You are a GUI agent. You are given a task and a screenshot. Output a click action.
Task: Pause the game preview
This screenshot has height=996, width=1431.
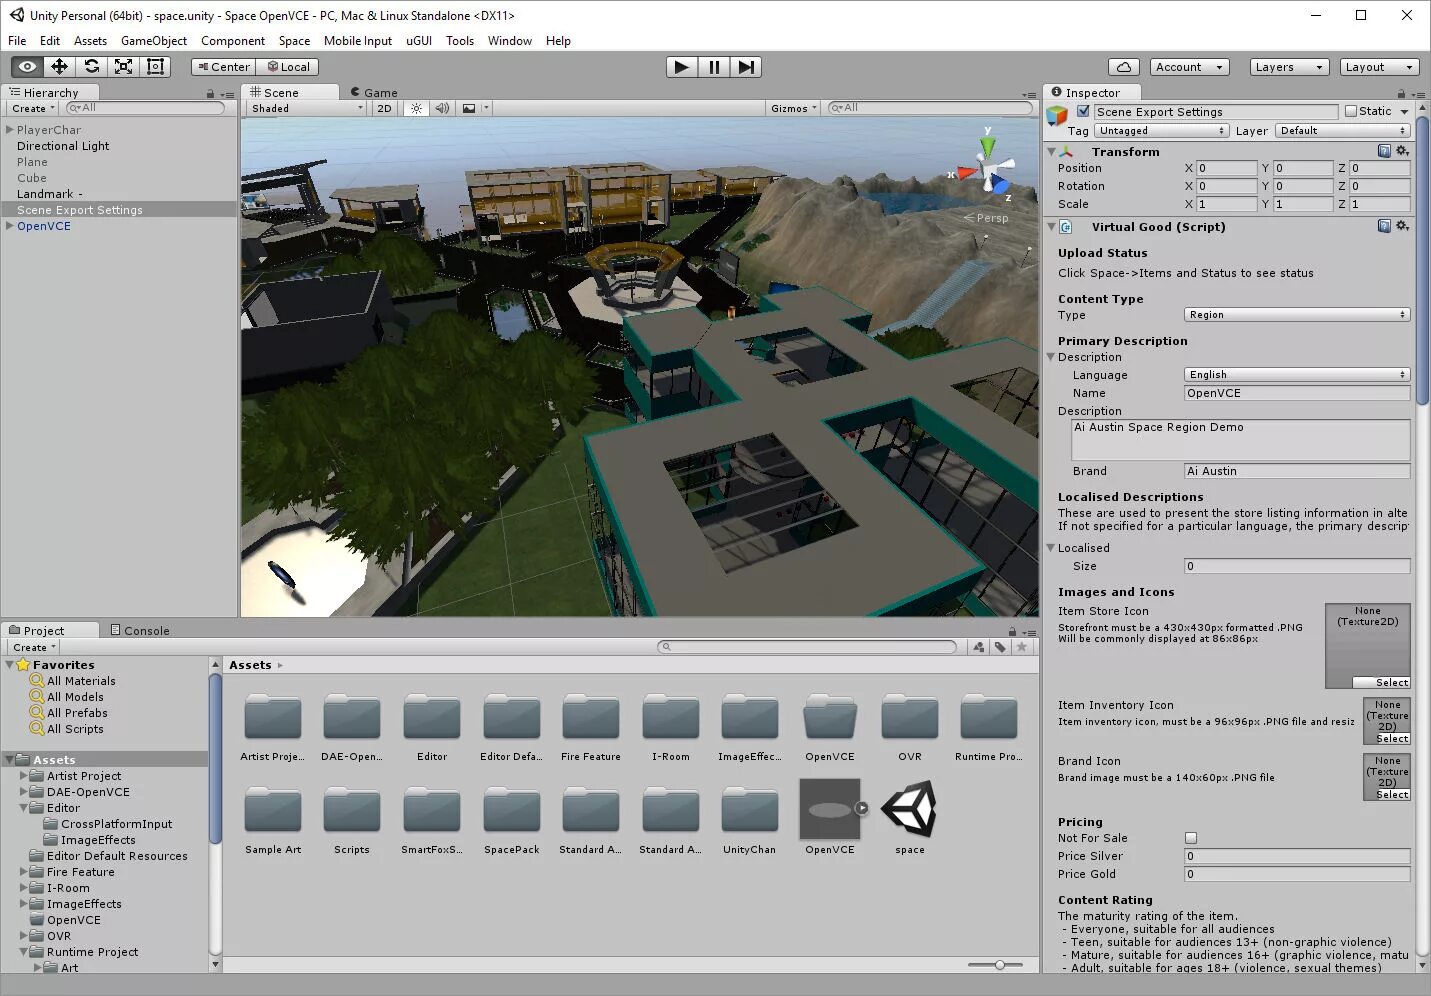point(714,67)
